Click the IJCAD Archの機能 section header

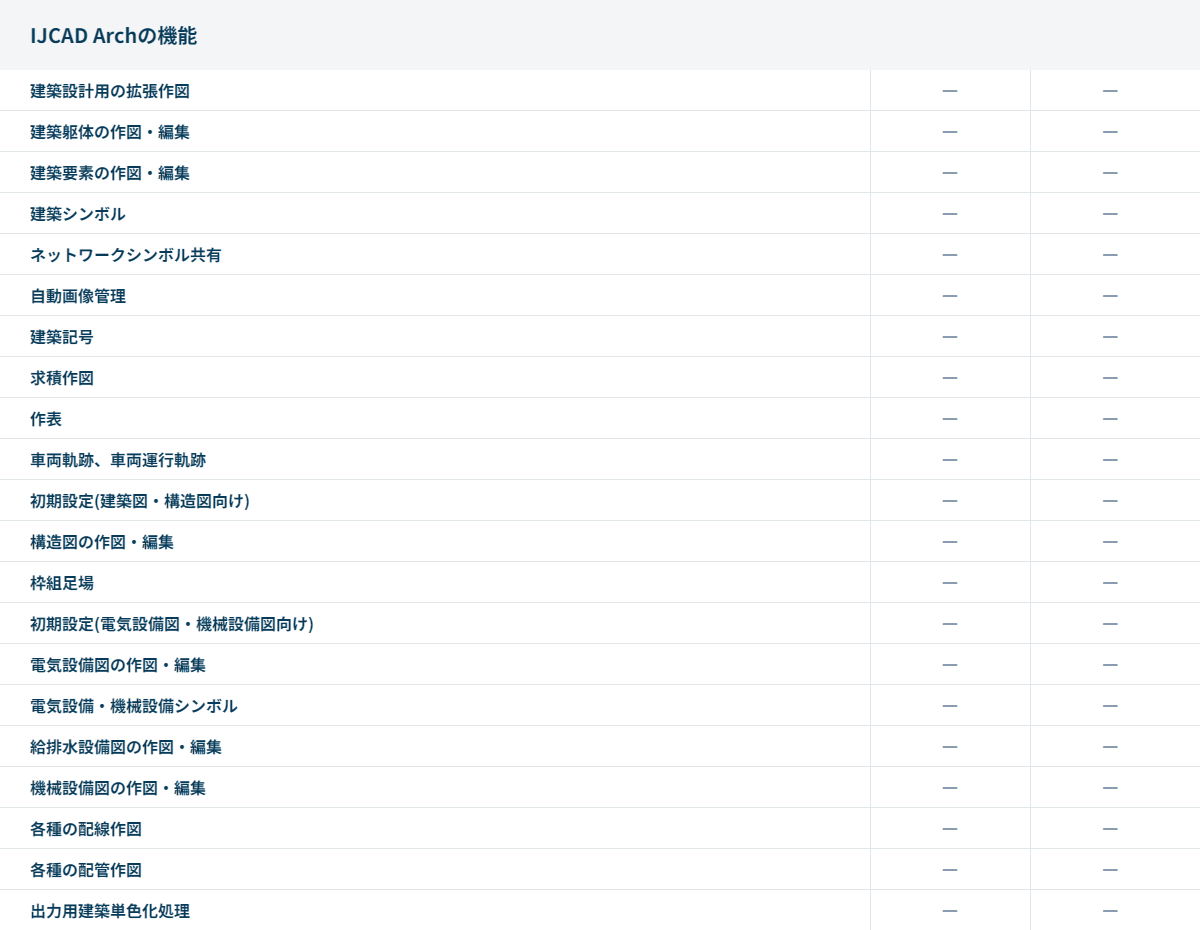(113, 36)
